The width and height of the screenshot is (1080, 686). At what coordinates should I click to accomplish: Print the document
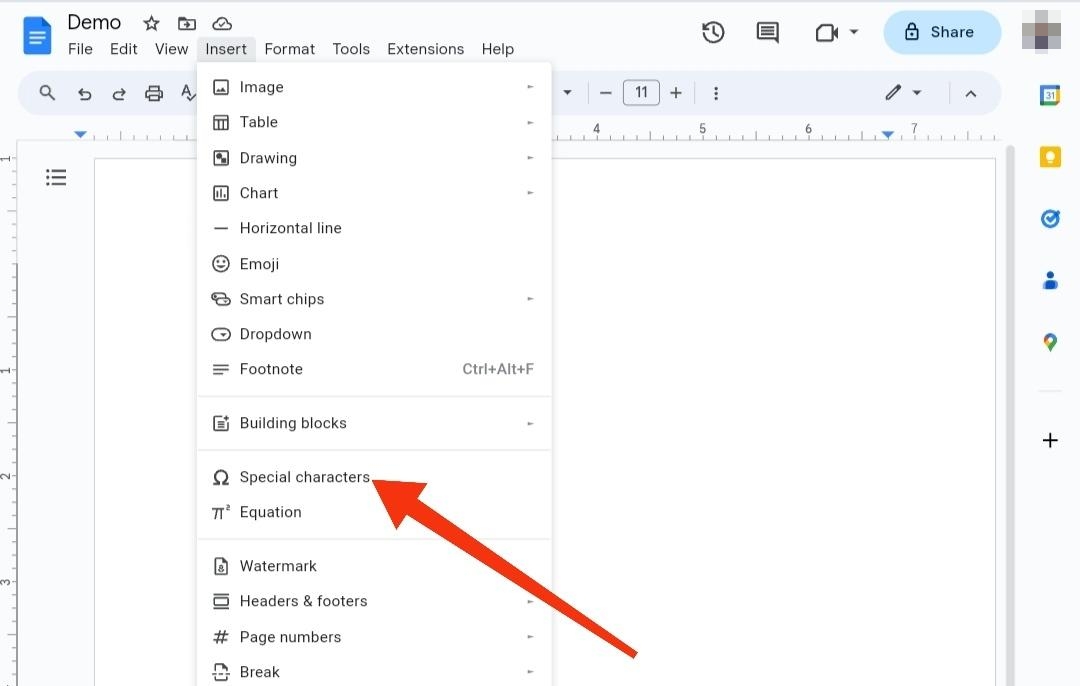[154, 92]
